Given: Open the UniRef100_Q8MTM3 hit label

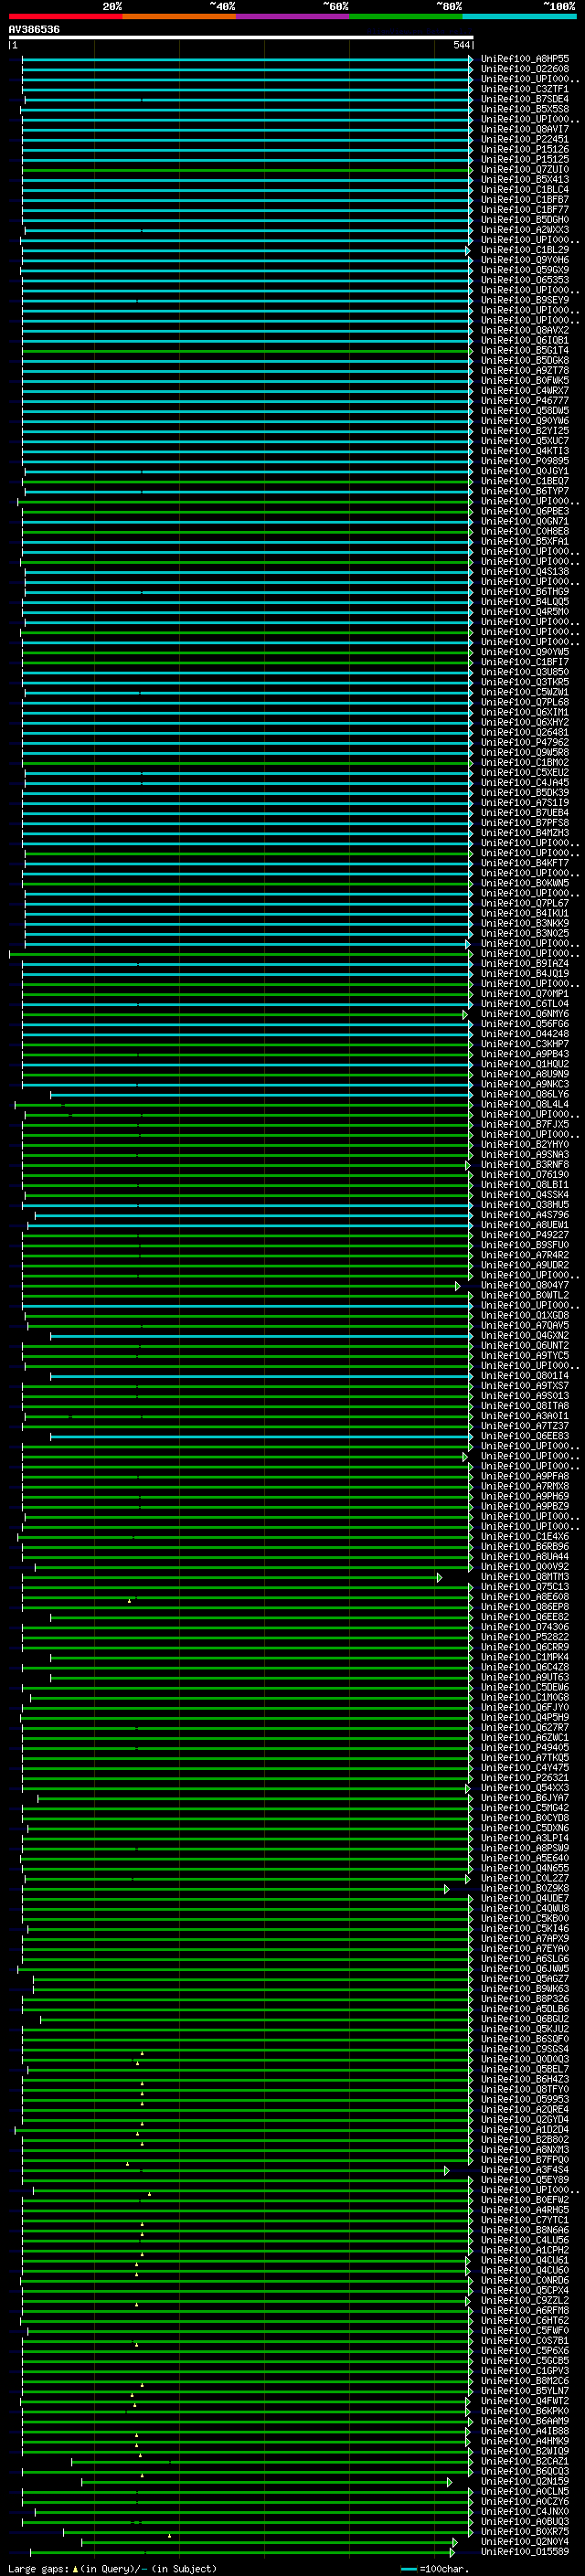Looking at the screenshot, I should coord(524,1578).
